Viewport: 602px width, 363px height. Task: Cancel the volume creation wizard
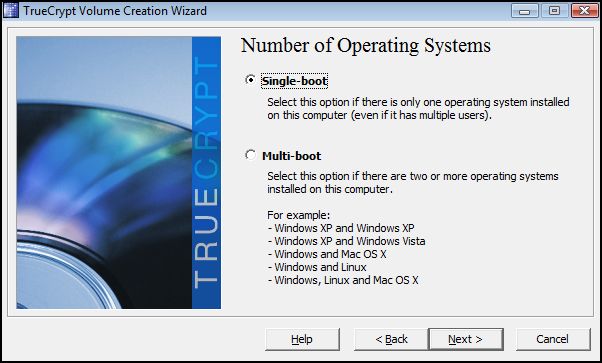coord(553,339)
